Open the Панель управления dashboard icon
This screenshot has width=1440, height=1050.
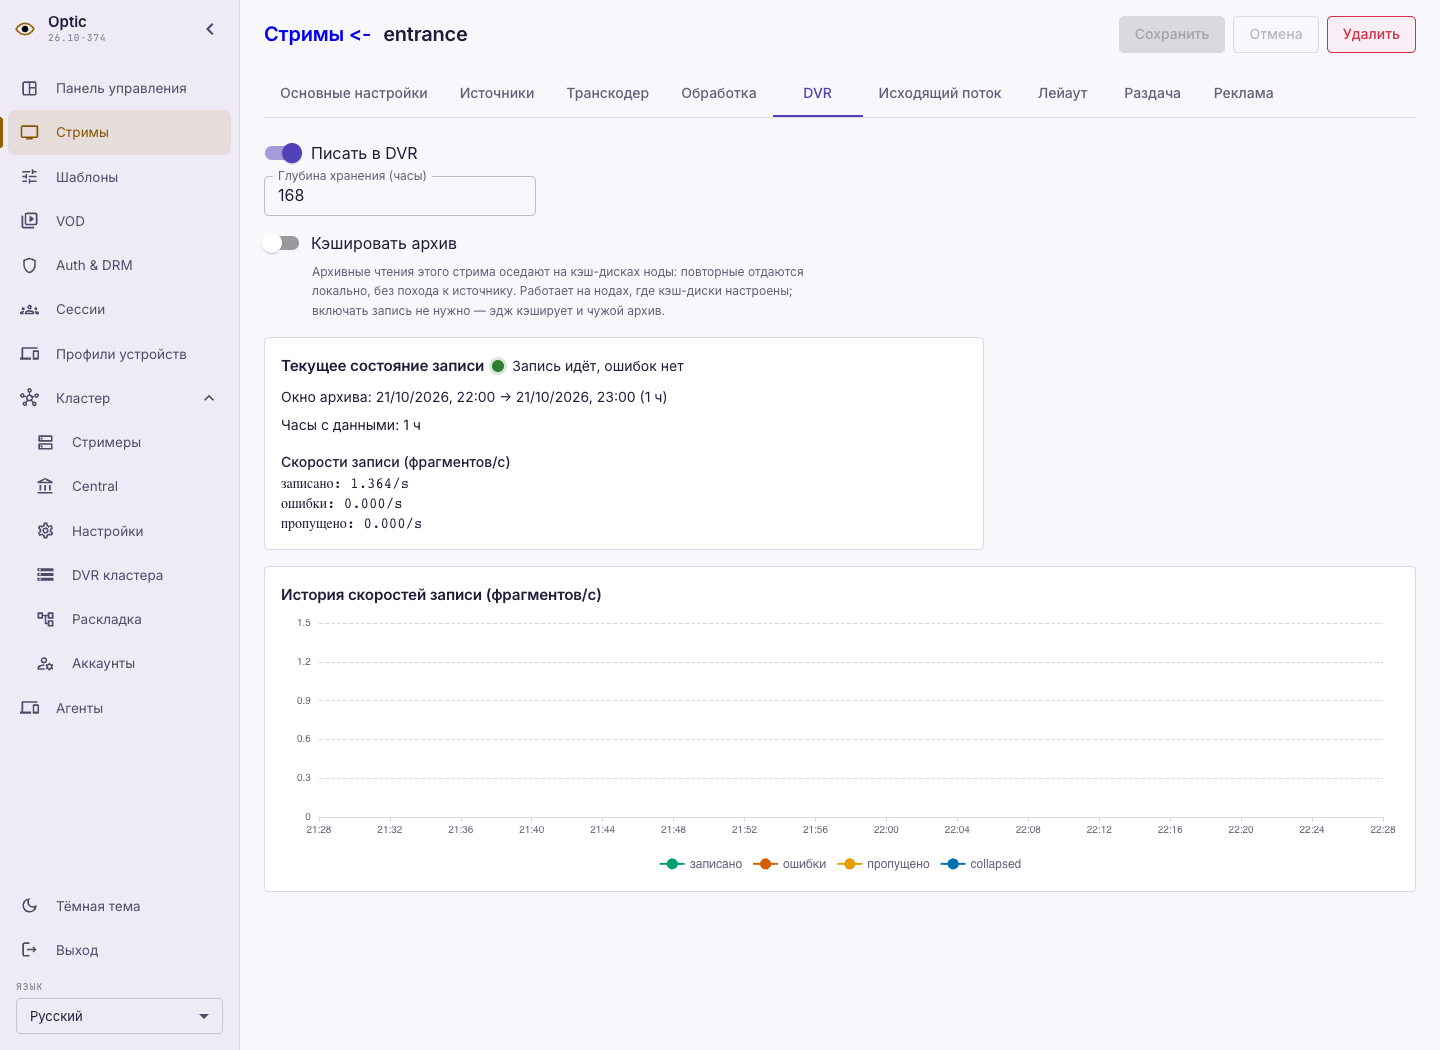(x=30, y=88)
